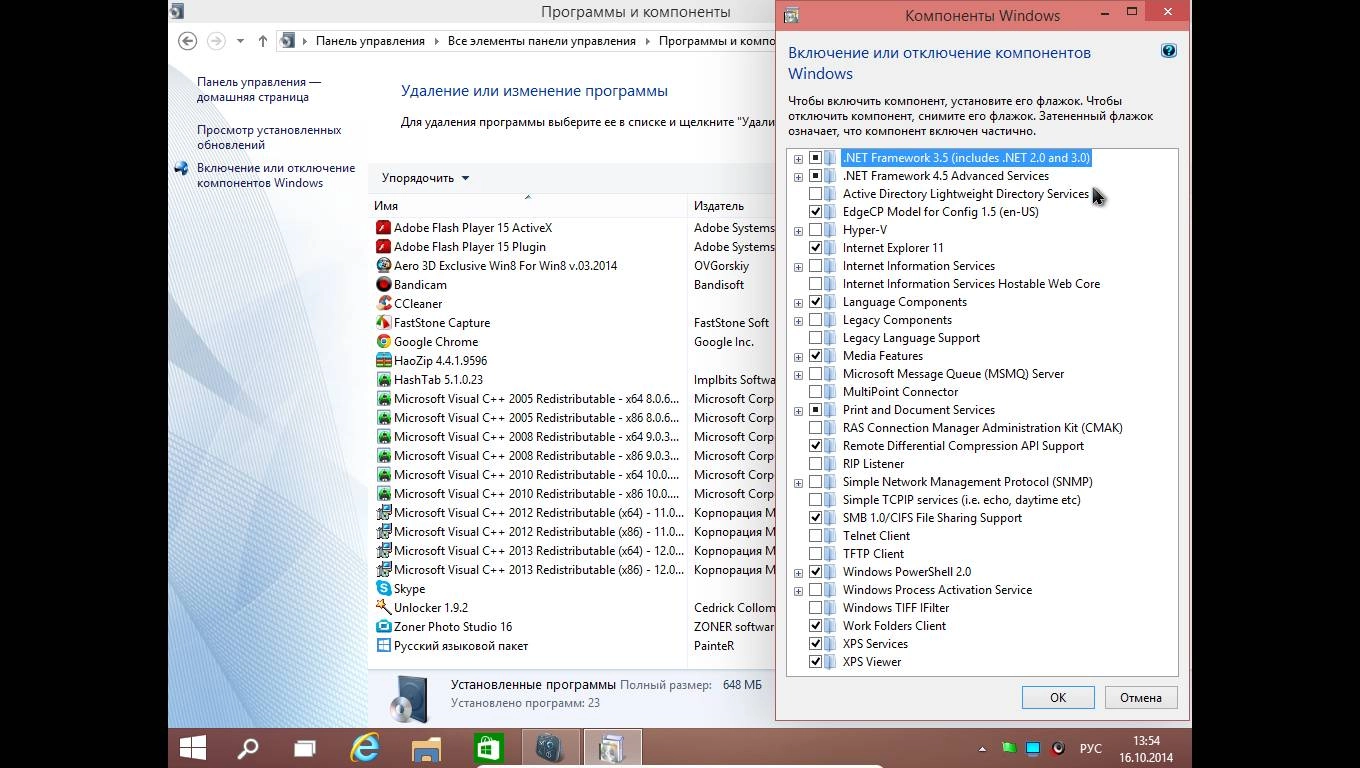Open Включение или отключение компонентов Windows link
The image size is (1360, 768).
point(276,175)
